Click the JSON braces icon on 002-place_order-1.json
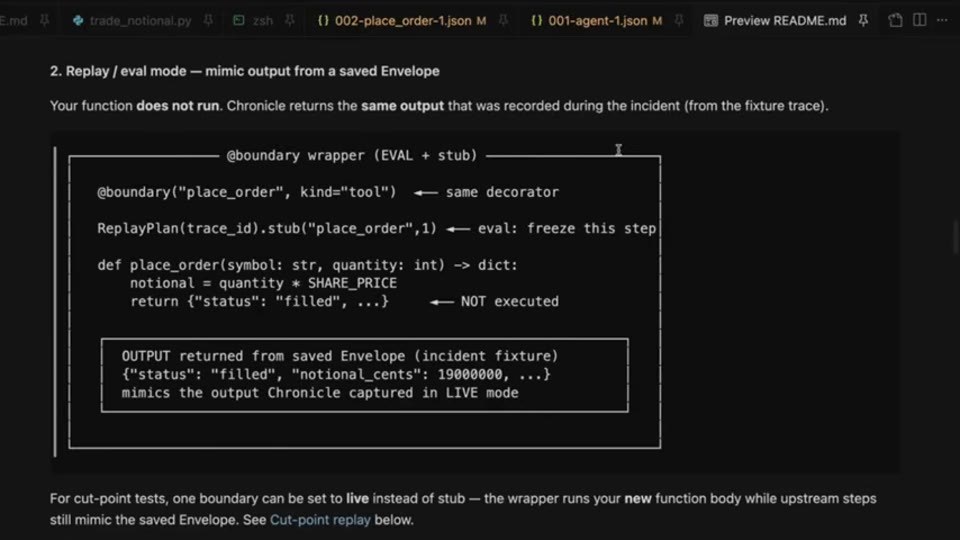This screenshot has height=540, width=960. [323, 21]
